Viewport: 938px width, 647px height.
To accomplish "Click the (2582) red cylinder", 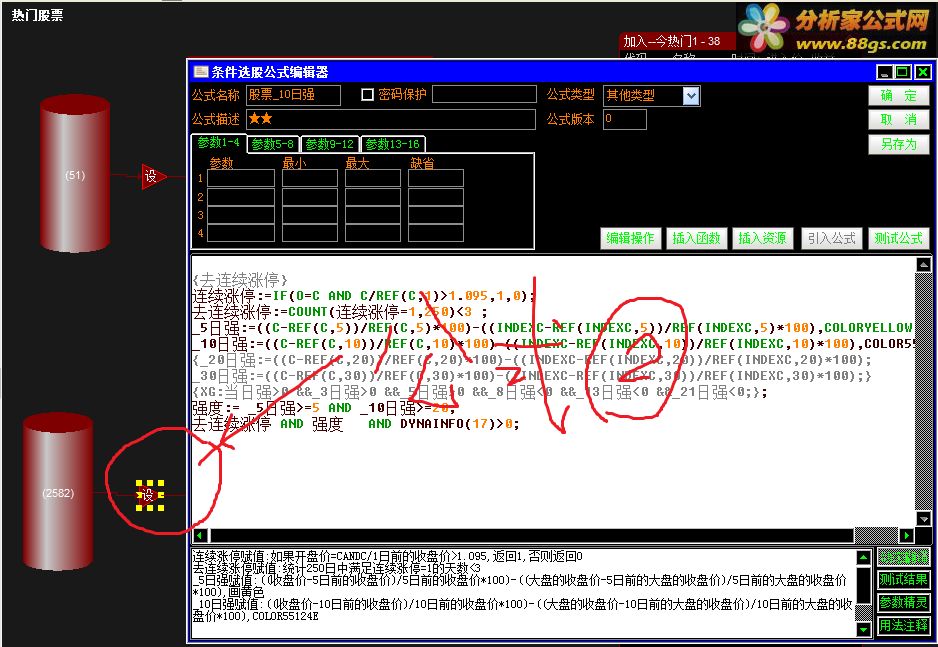I will pos(58,492).
